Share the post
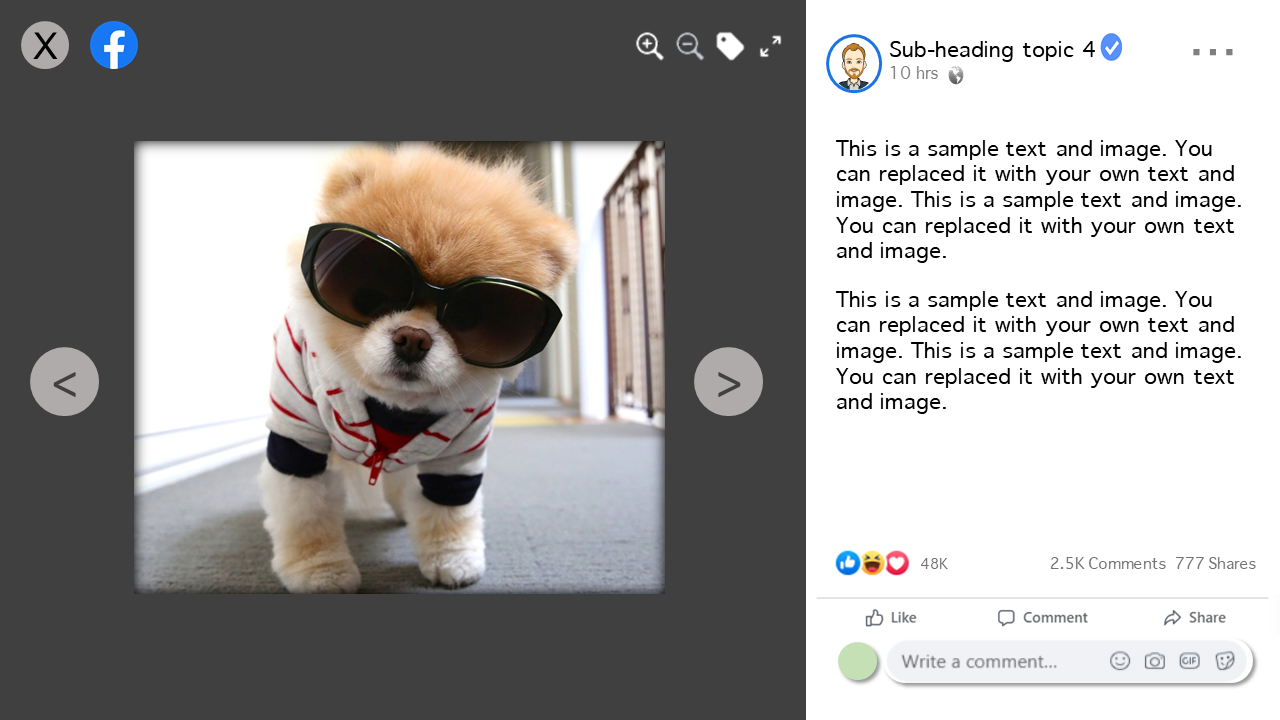 pos(1194,618)
